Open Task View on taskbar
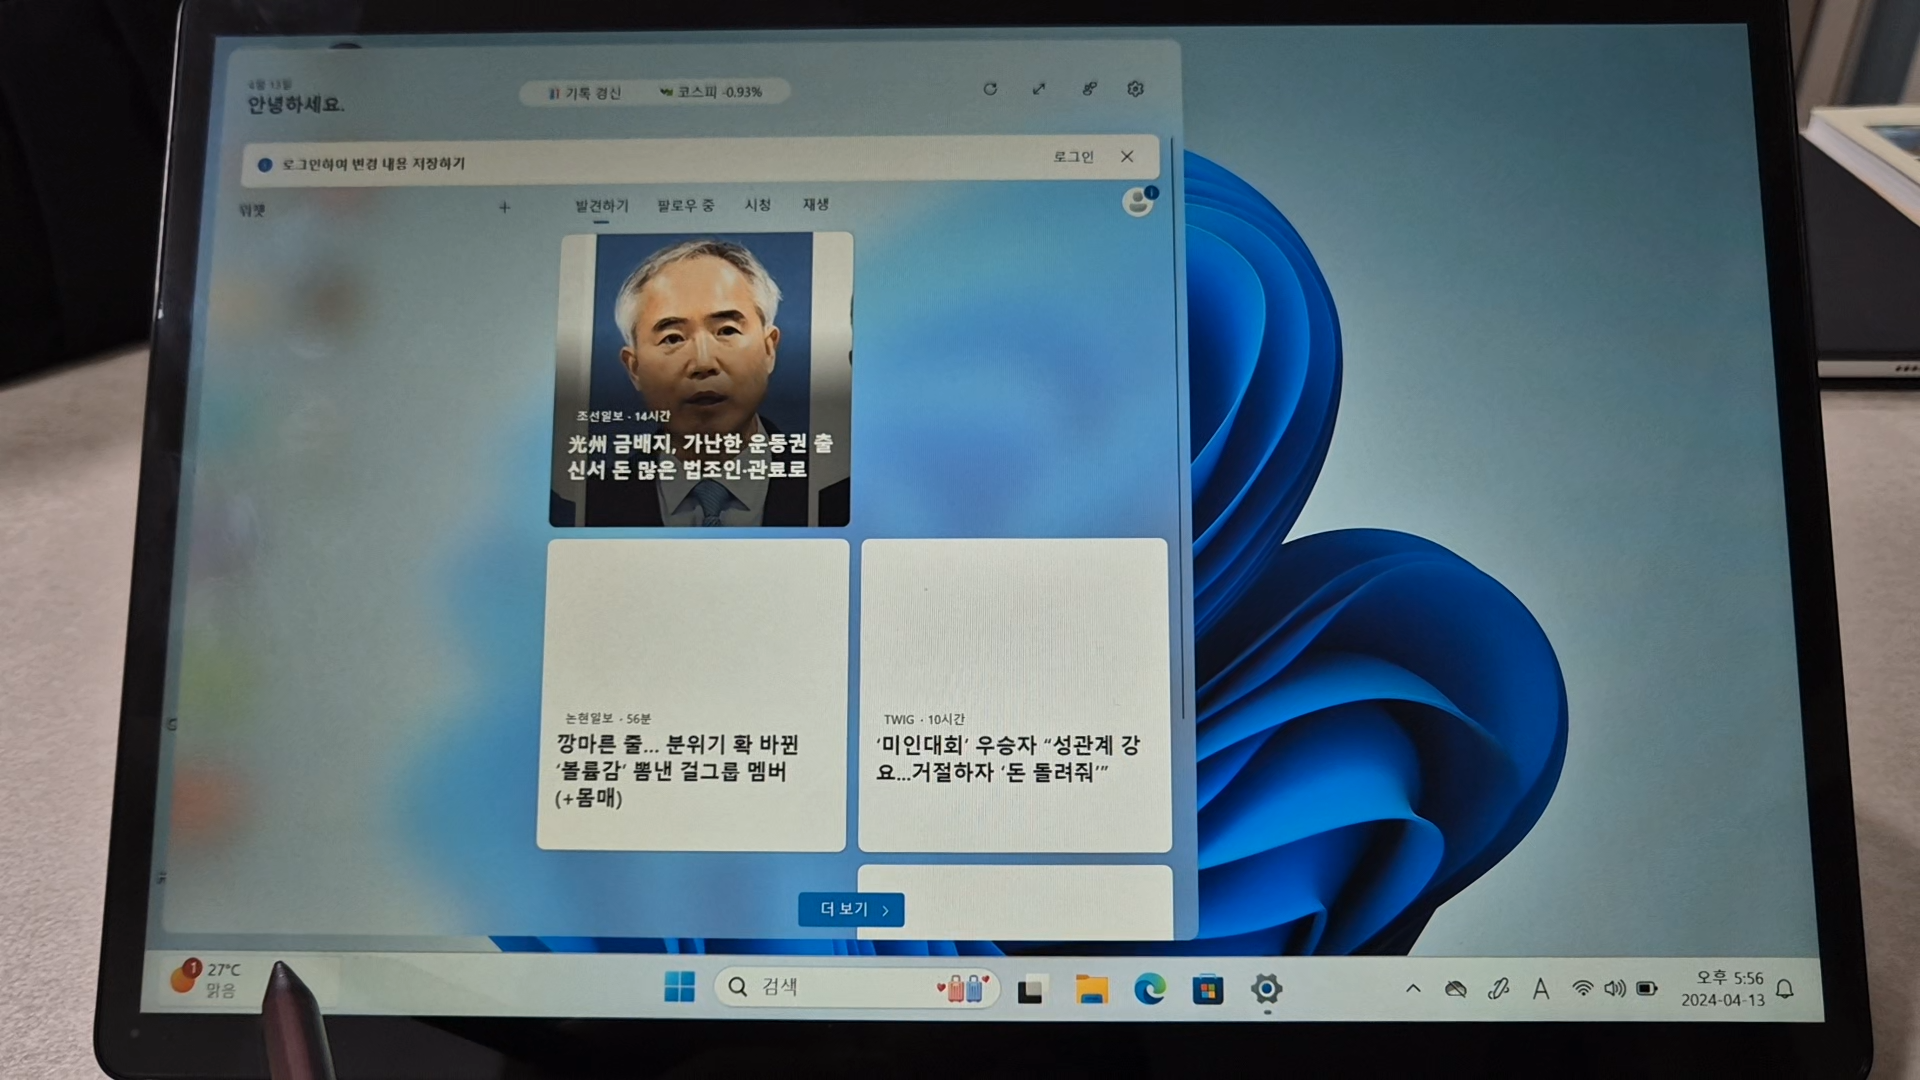This screenshot has height=1080, width=1920. point(1031,989)
